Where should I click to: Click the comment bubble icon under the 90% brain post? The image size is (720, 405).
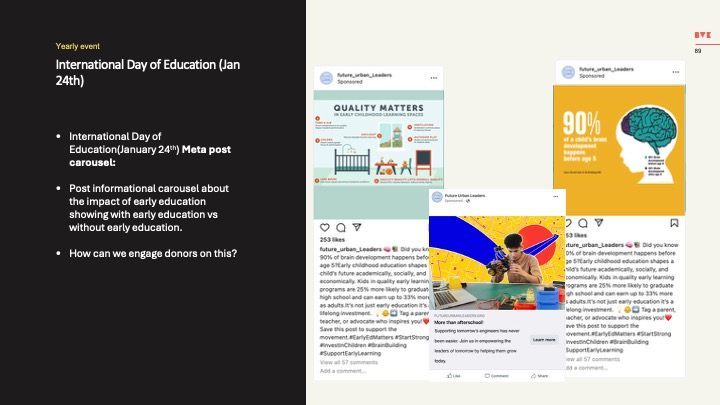click(x=583, y=223)
